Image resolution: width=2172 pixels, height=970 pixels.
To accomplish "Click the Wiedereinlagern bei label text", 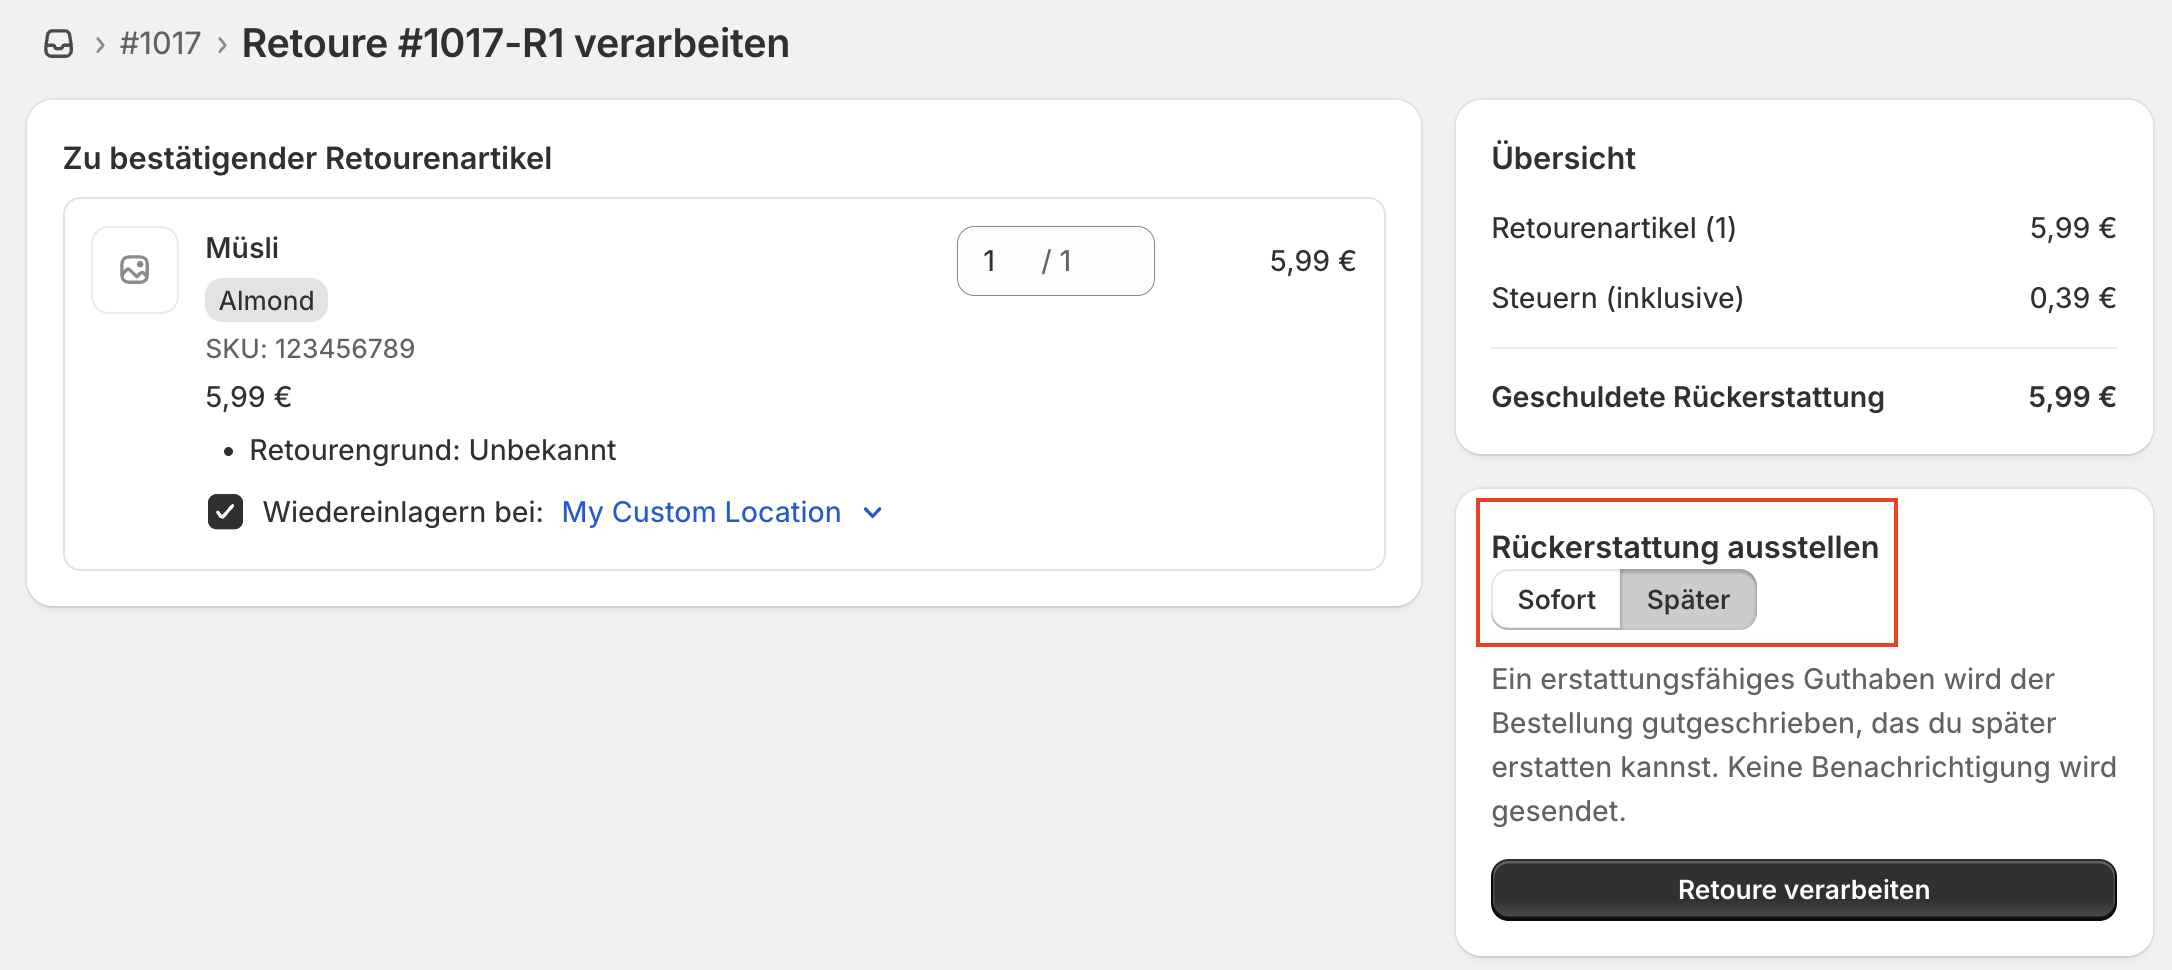I will (x=403, y=512).
